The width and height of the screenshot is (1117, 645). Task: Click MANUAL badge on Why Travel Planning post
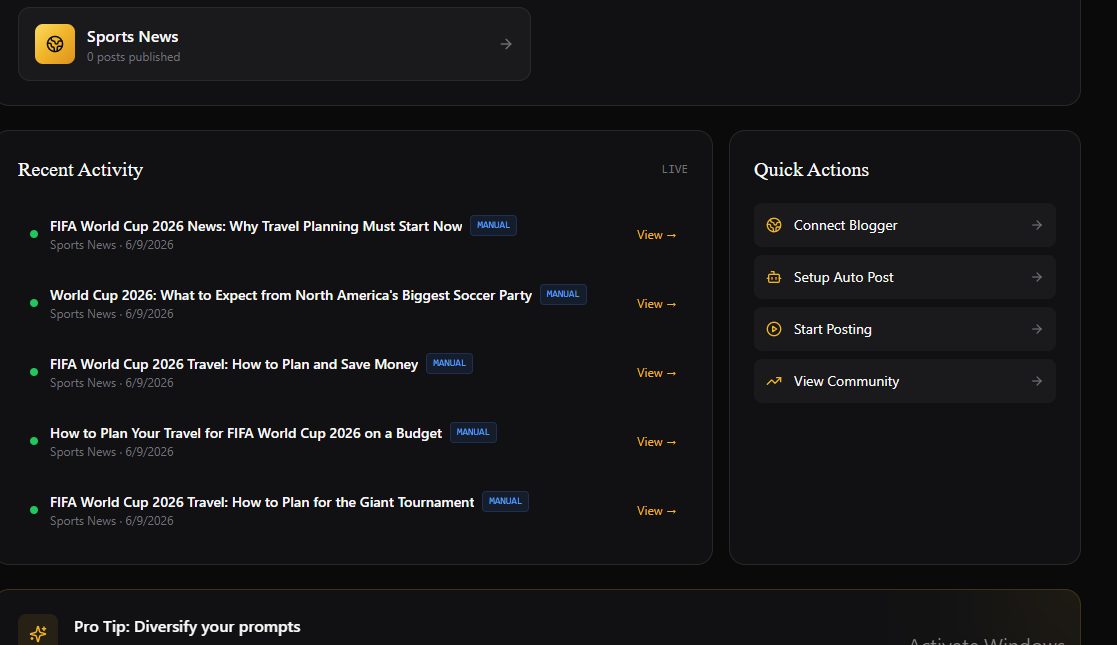(493, 225)
